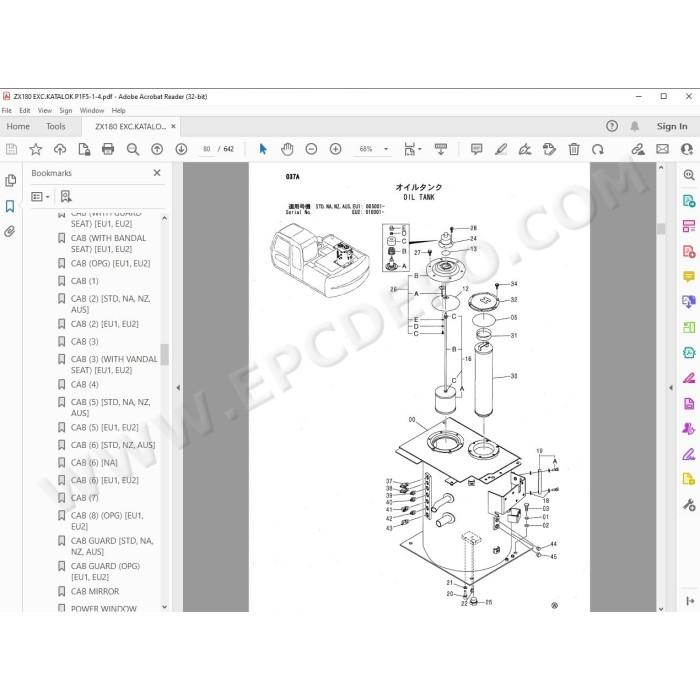Viewport: 700px width, 700px height.
Task: Open the Attachments paperclip panel icon
Action: click(x=10, y=231)
